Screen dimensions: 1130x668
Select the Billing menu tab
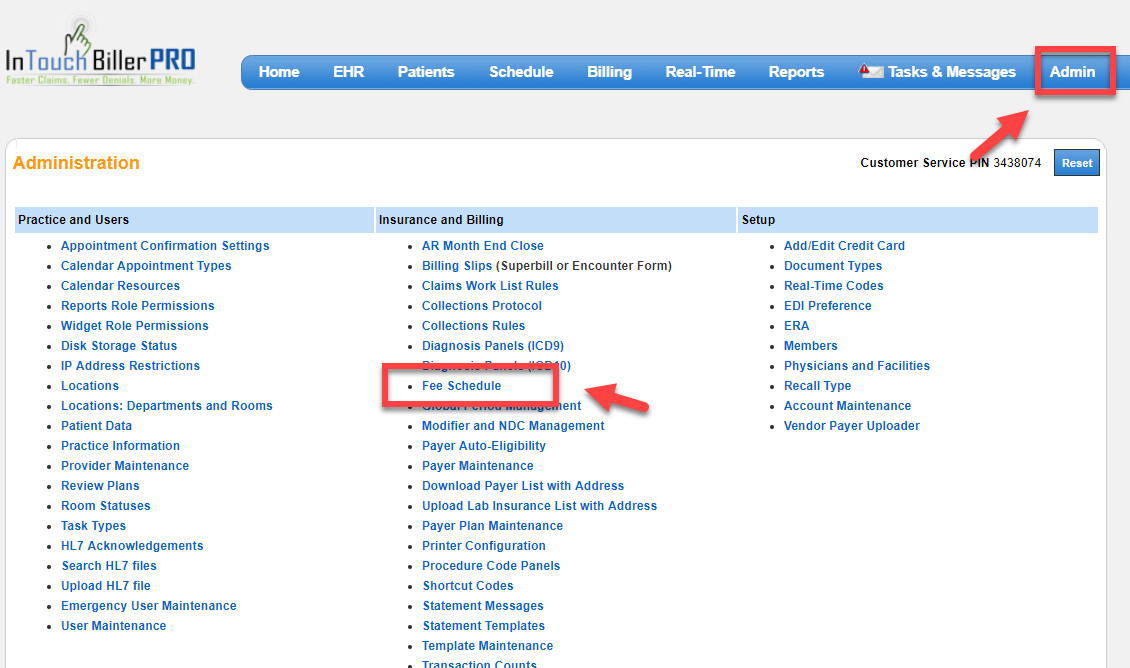click(609, 72)
